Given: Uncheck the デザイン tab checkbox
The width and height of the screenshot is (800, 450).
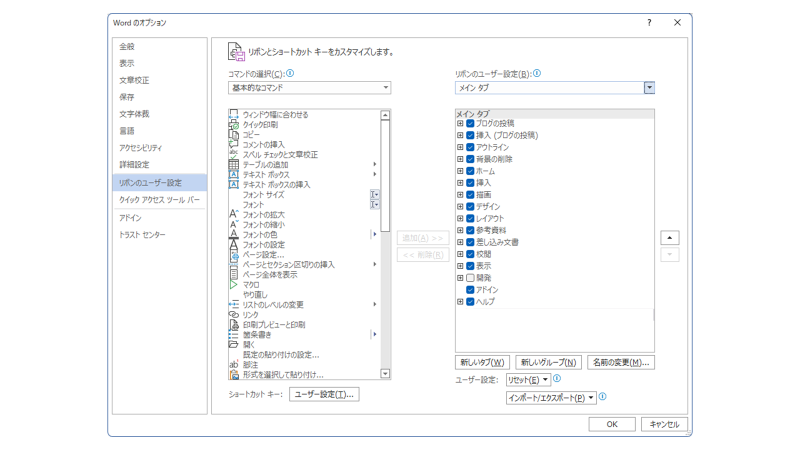Looking at the screenshot, I should click(x=470, y=207).
